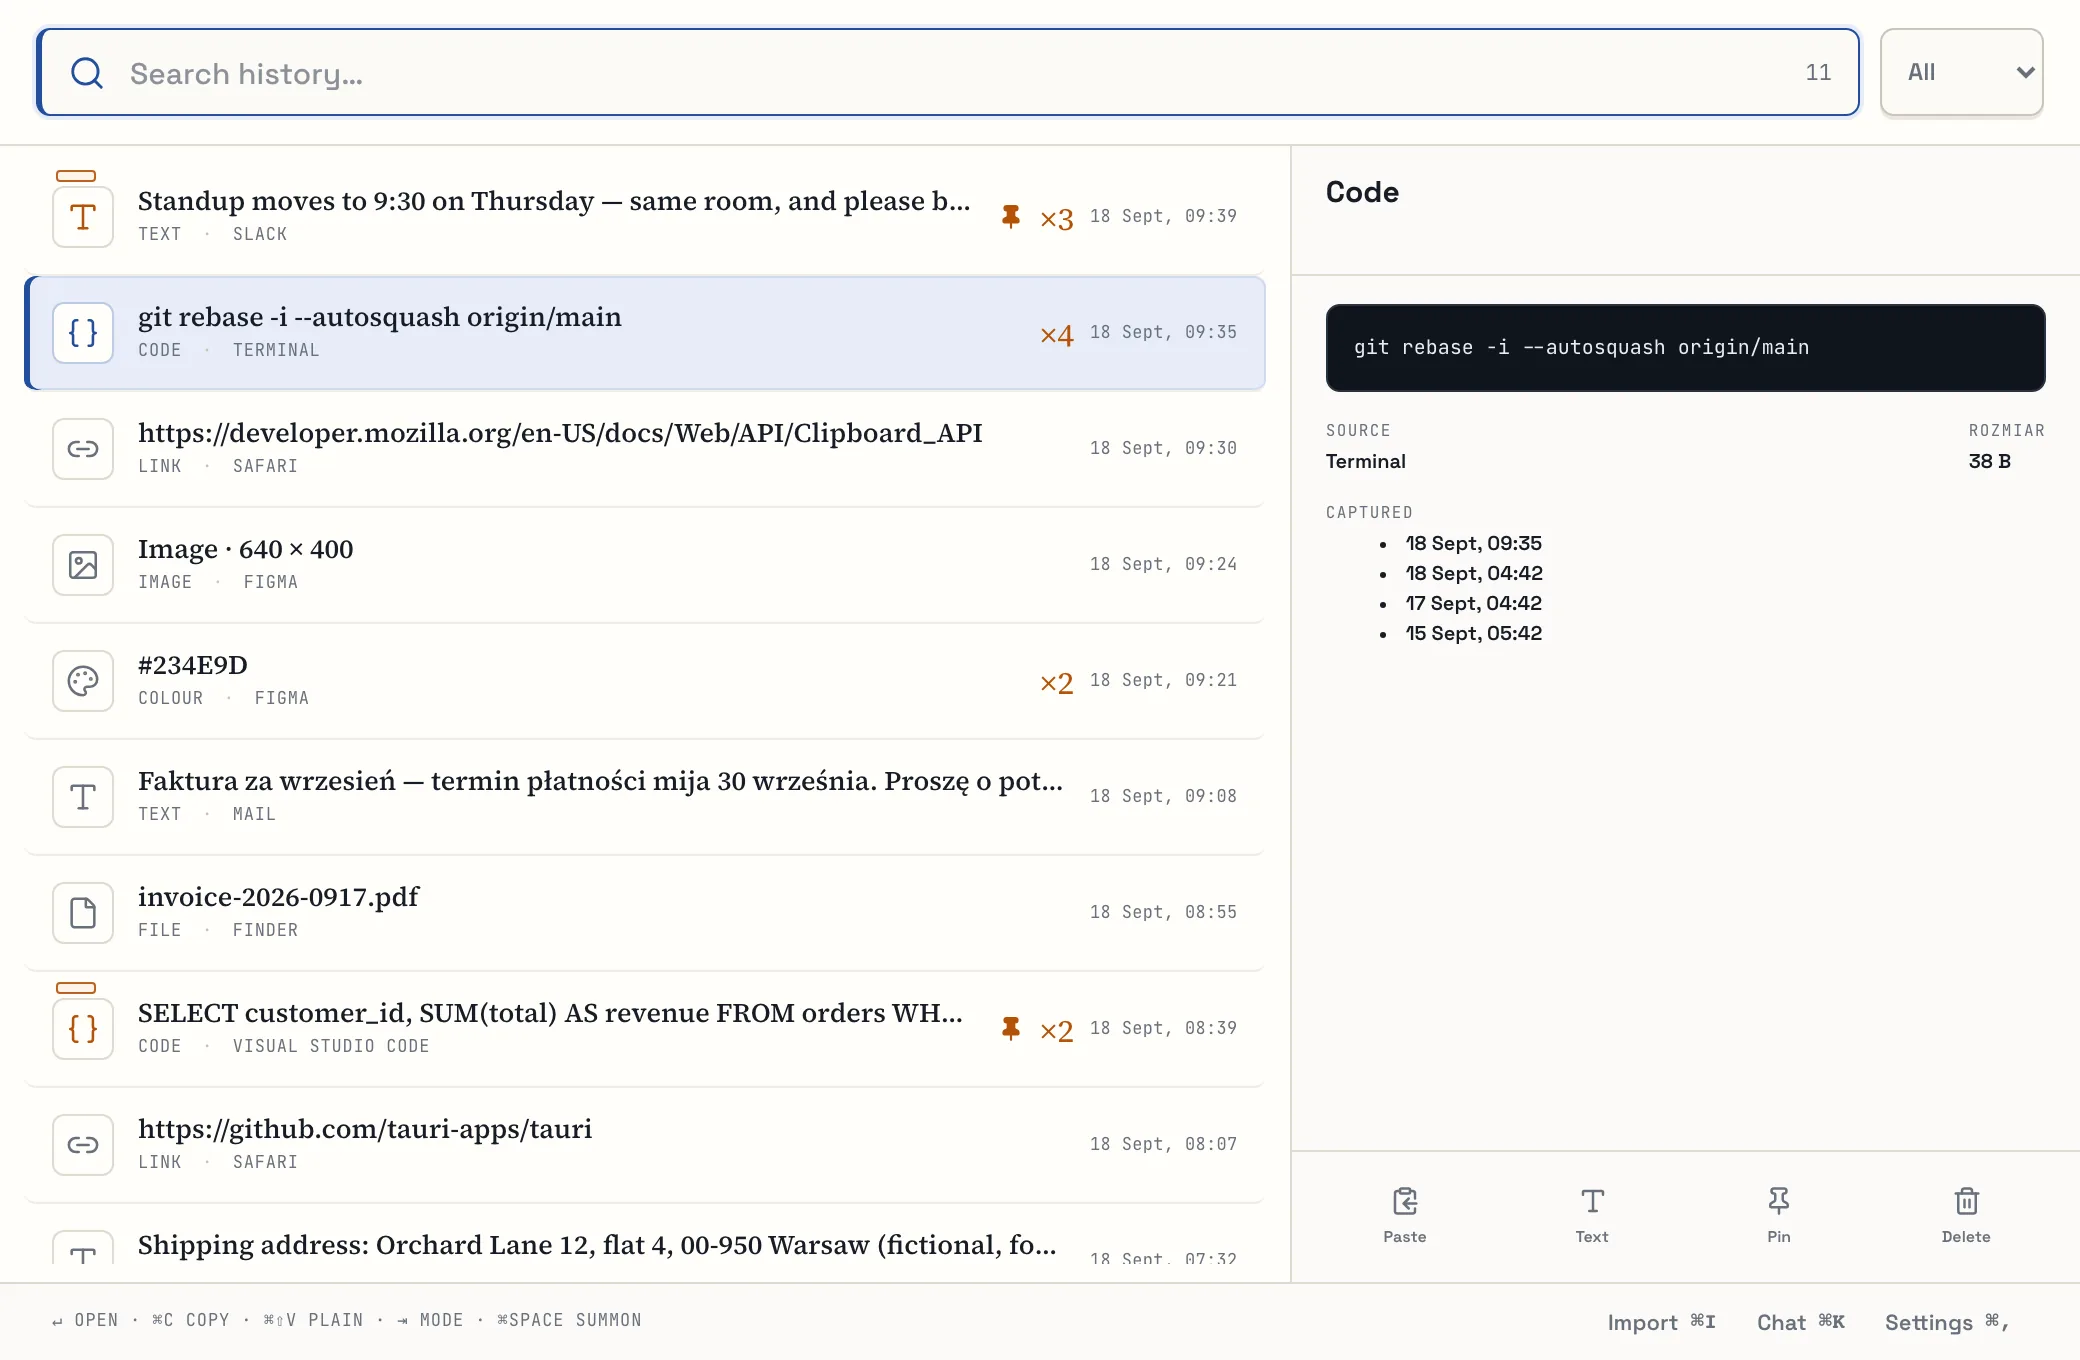Select the Image · 640 × 400 entry
2080x1360 pixels.
point(645,564)
